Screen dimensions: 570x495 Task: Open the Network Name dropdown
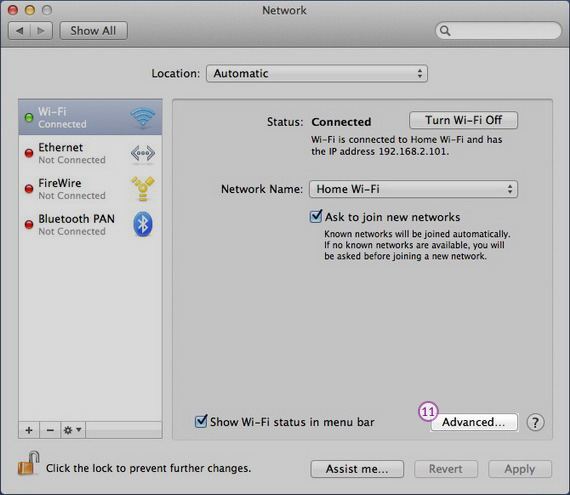(413, 189)
